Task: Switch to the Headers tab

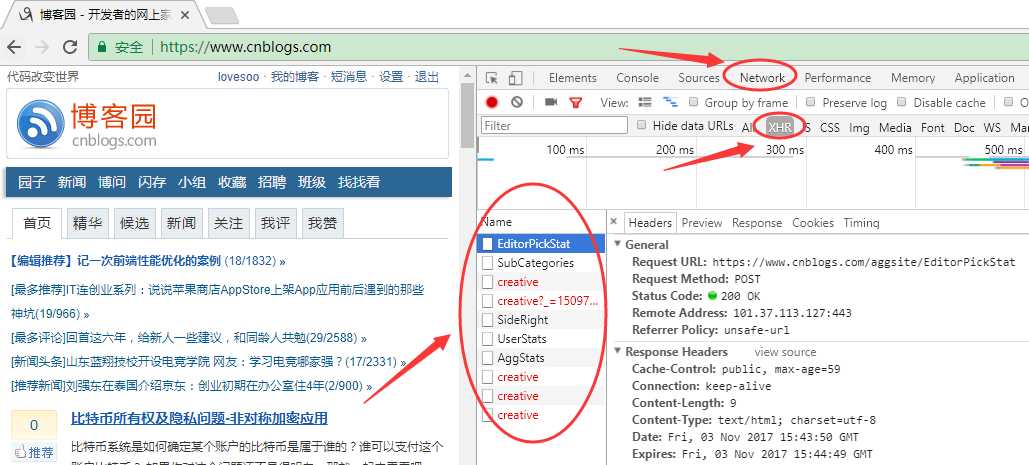Action: (650, 223)
